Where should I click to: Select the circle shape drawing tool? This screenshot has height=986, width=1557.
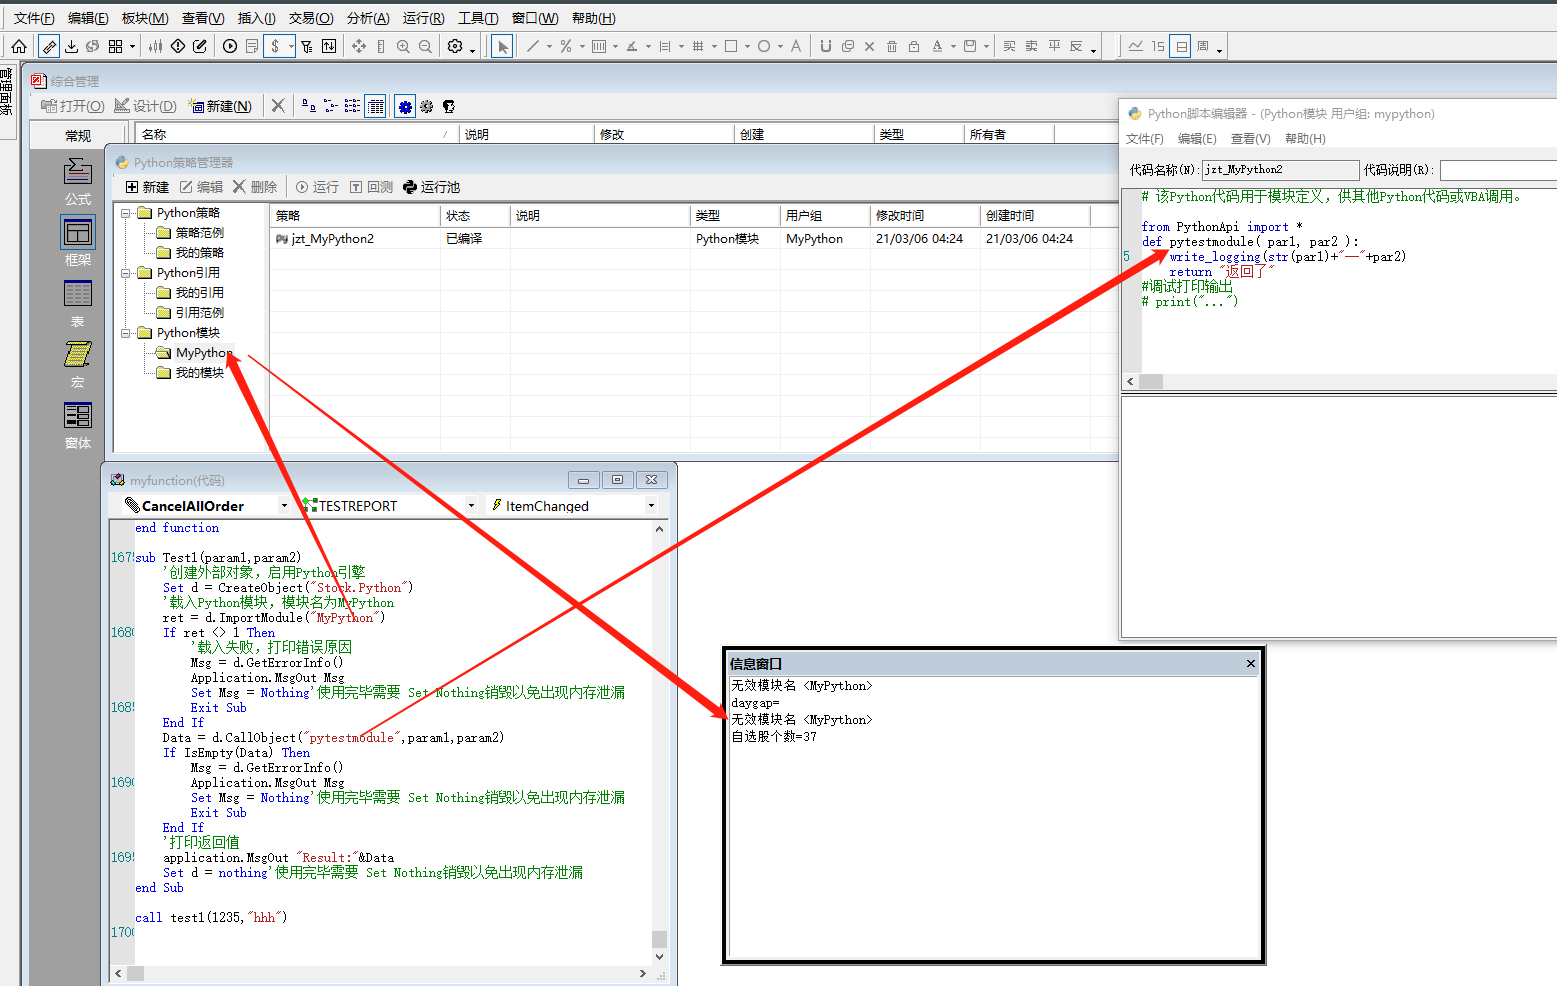pos(764,46)
